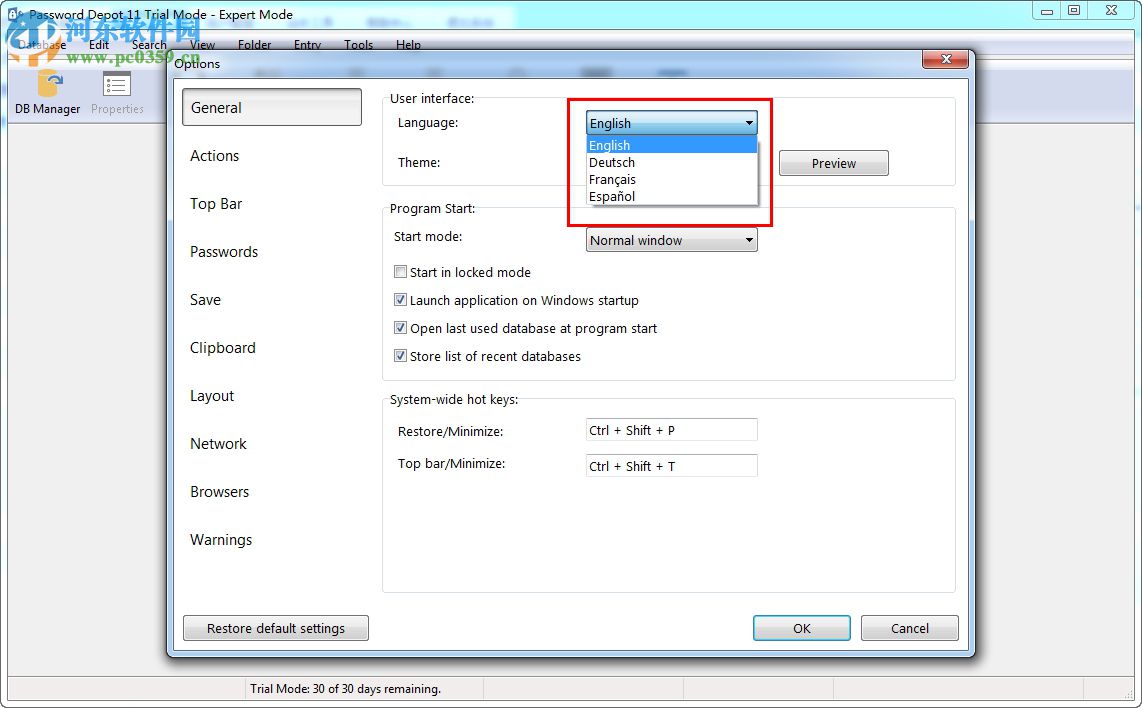Image resolution: width=1142 pixels, height=708 pixels.
Task: Toggle Store list of recent databases
Action: 400,355
